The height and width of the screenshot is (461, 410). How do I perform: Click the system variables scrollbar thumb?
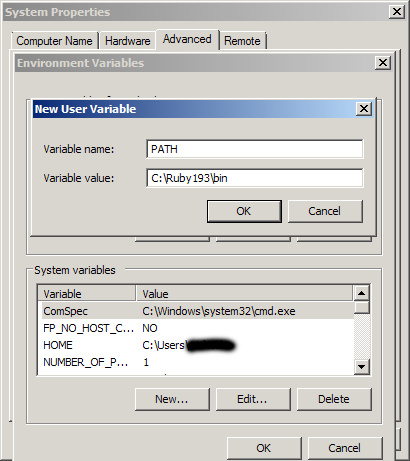361,307
